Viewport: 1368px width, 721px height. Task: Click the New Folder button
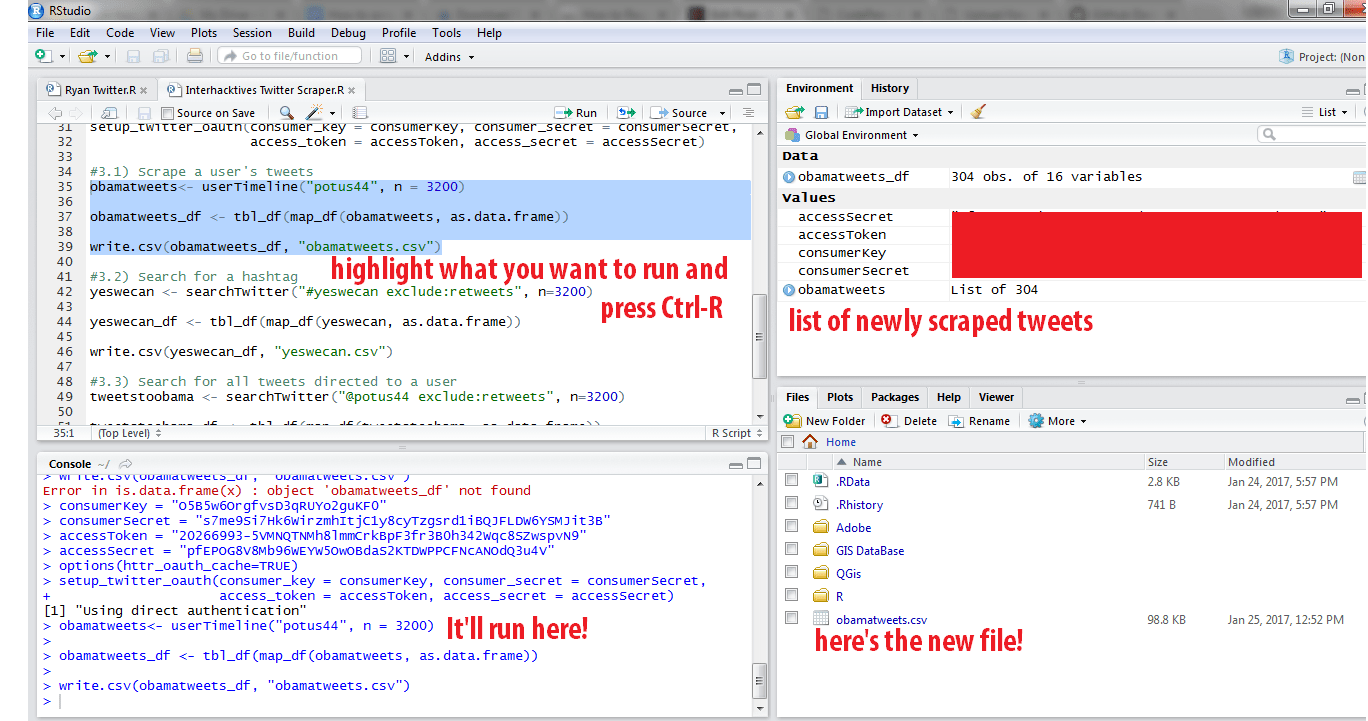click(x=826, y=421)
